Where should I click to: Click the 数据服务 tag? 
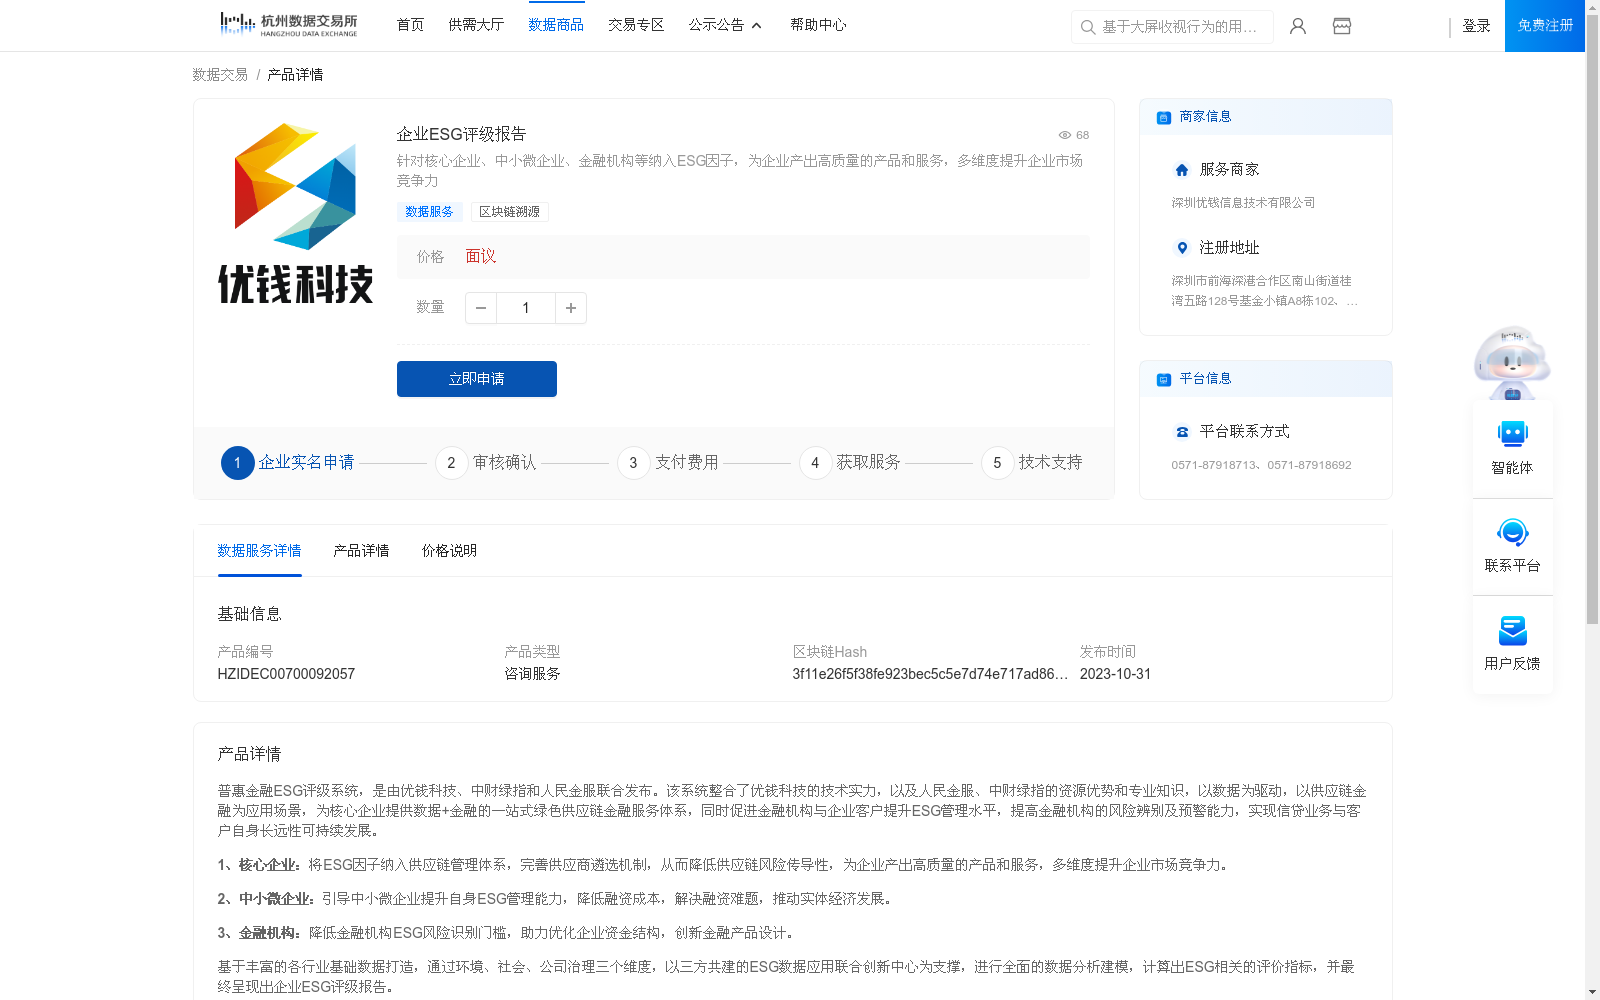[x=429, y=212]
